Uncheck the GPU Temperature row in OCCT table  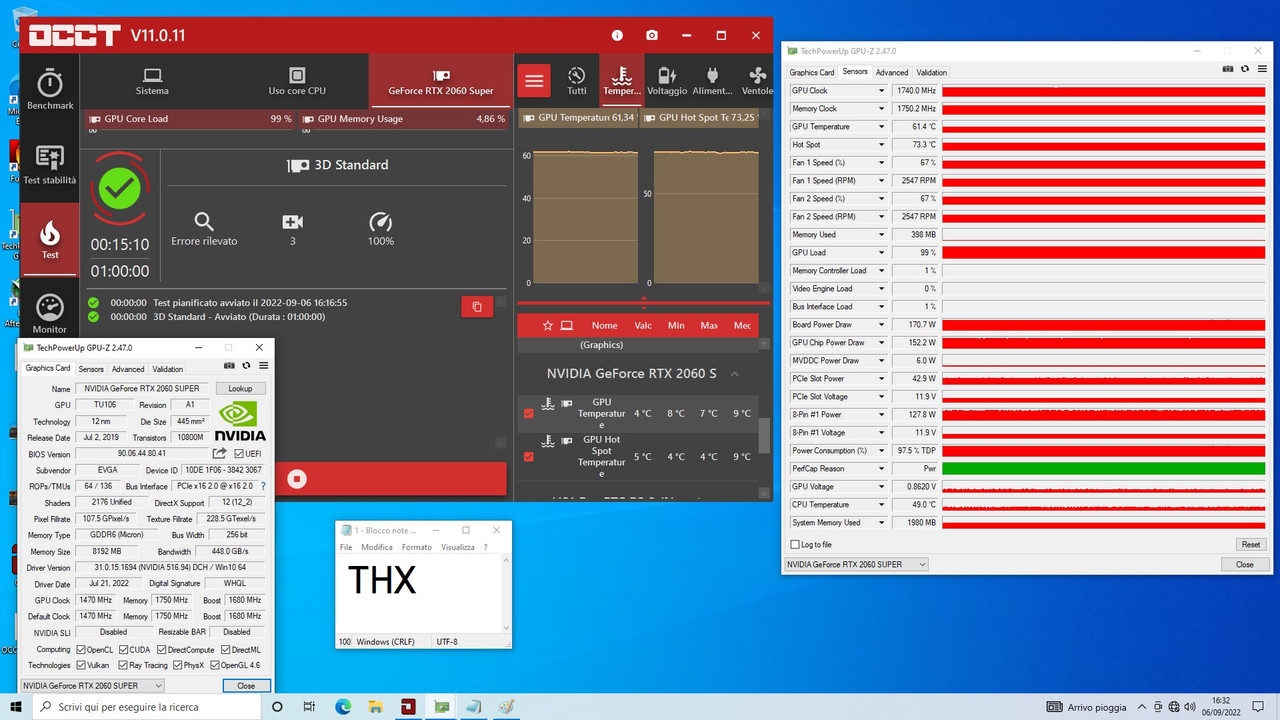point(529,413)
